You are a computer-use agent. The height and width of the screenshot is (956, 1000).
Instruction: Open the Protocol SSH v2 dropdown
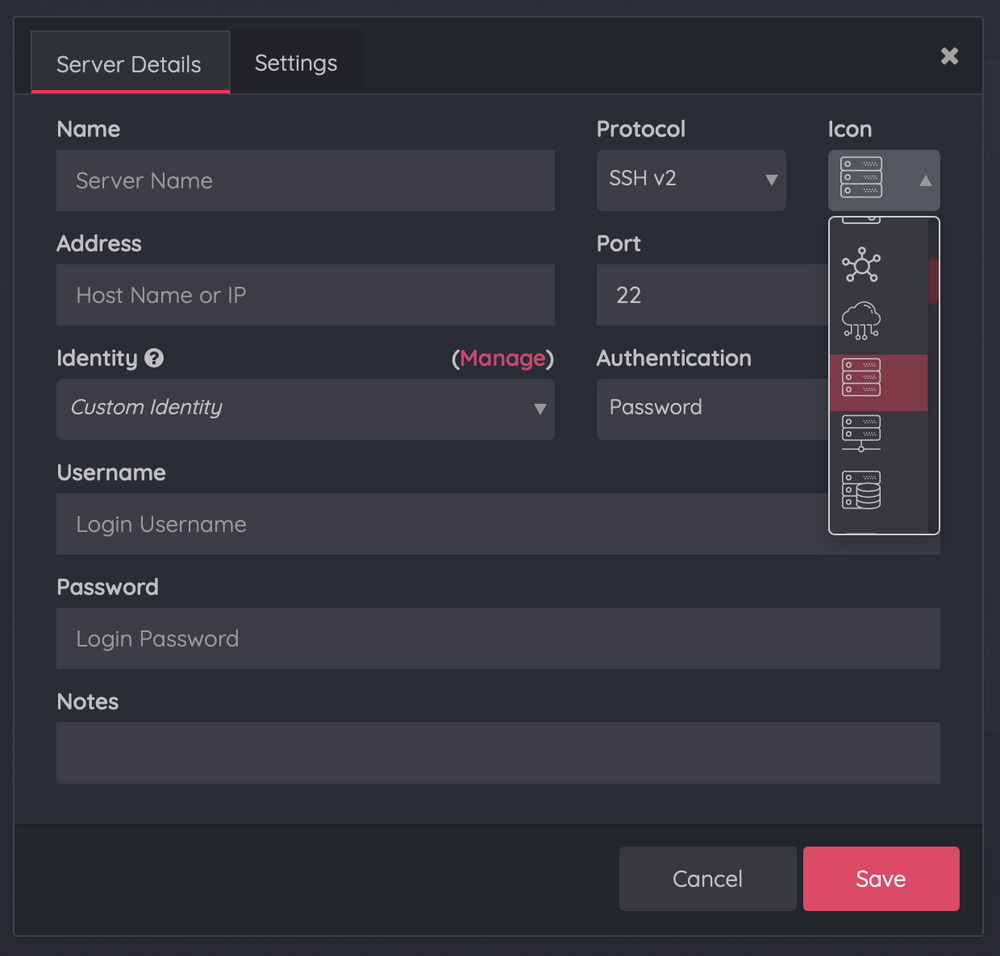(691, 180)
